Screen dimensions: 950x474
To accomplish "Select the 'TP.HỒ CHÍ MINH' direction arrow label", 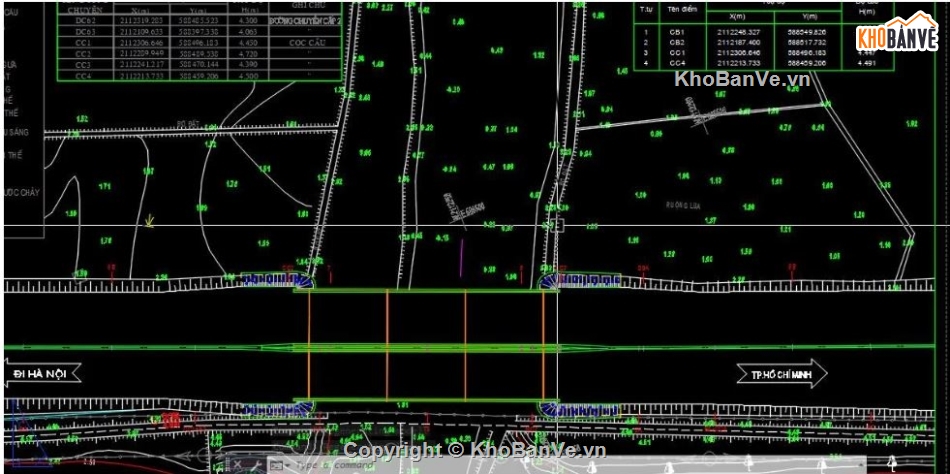I will point(782,373).
